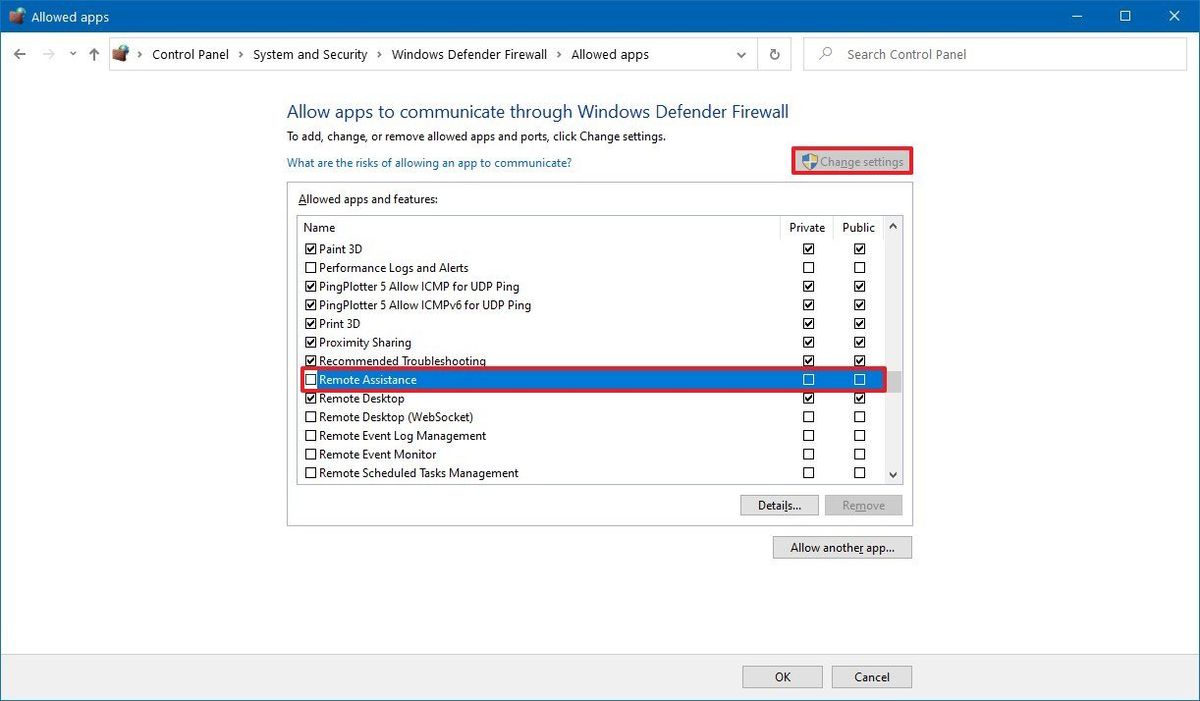Click the Allow another app button
The image size is (1200, 701).
[841, 547]
